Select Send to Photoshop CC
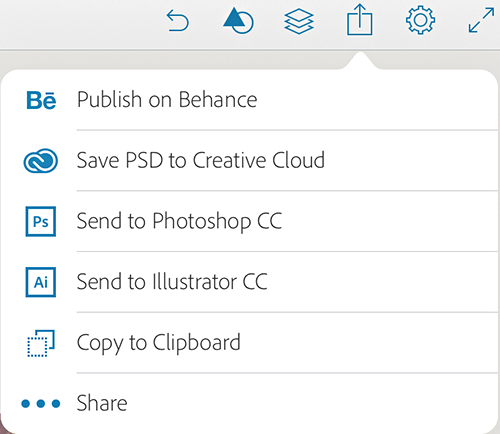 [249, 221]
